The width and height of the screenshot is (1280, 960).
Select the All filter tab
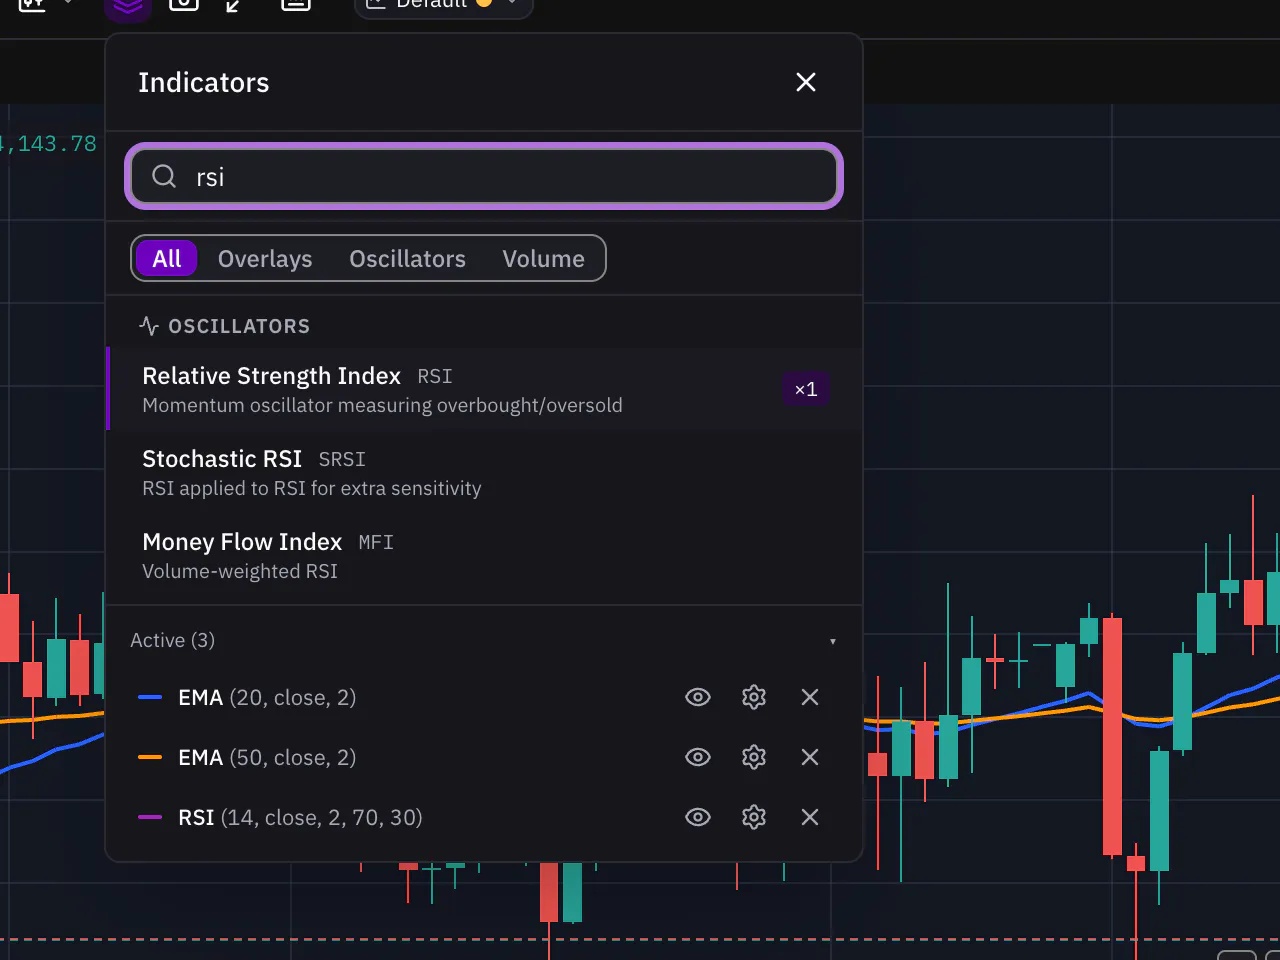click(x=167, y=258)
